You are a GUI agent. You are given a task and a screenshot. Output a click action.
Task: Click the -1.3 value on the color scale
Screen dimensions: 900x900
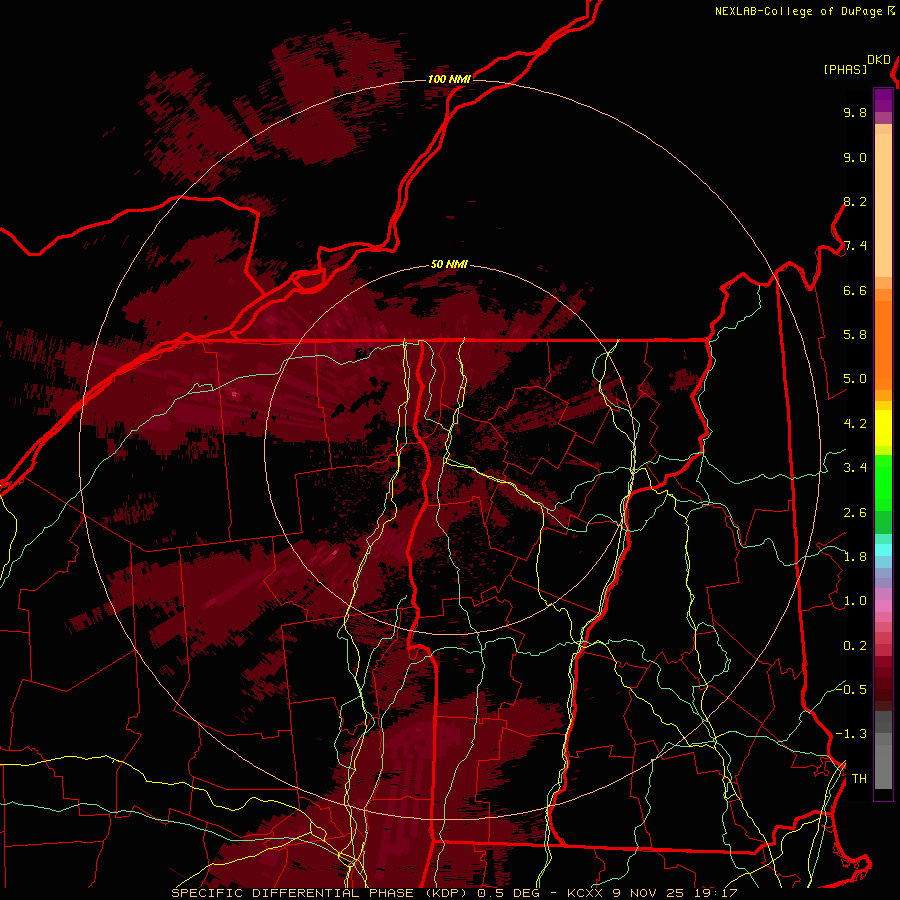tap(851, 734)
